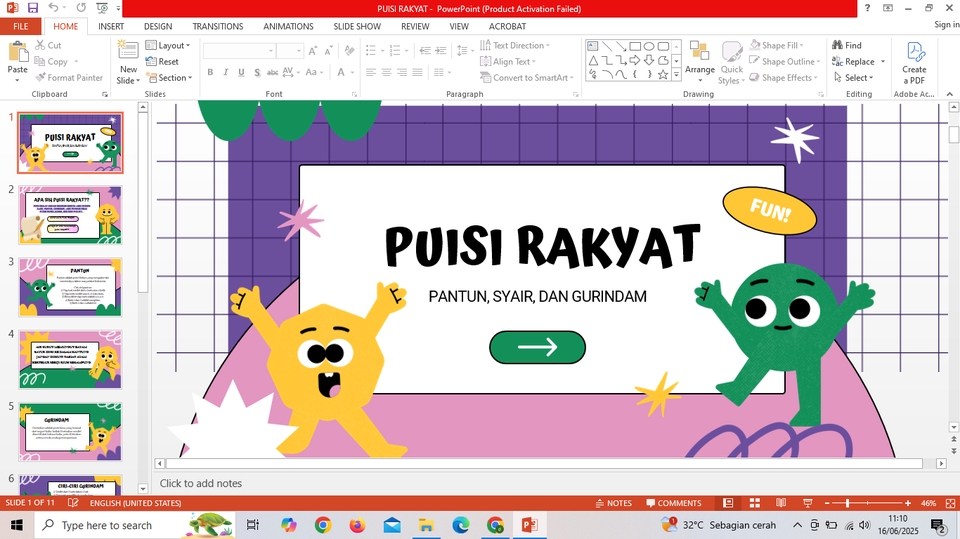Open Quick Styles gallery
This screenshot has width=960, height=539.
pos(731,63)
